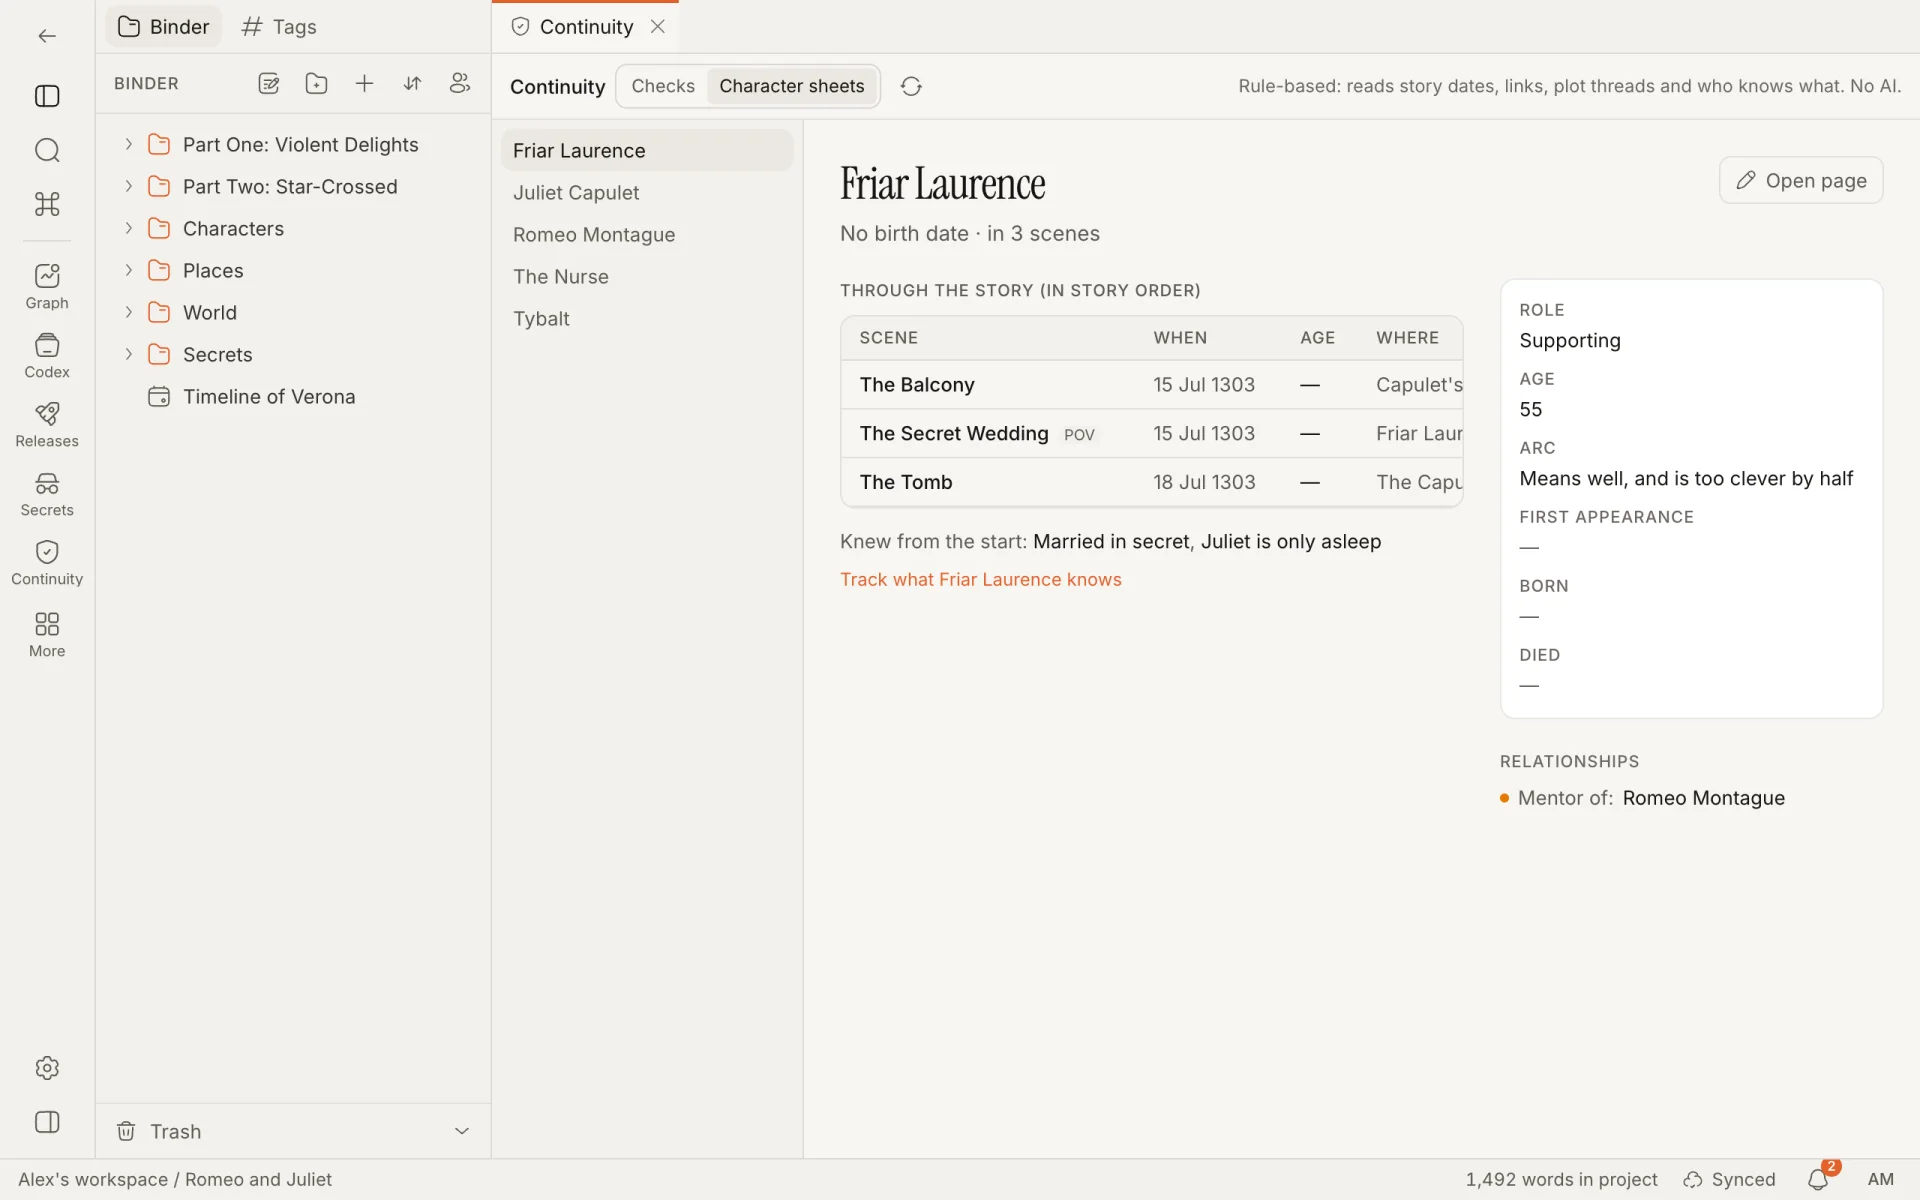Click the plus icon in binder toolbar

click(x=364, y=84)
